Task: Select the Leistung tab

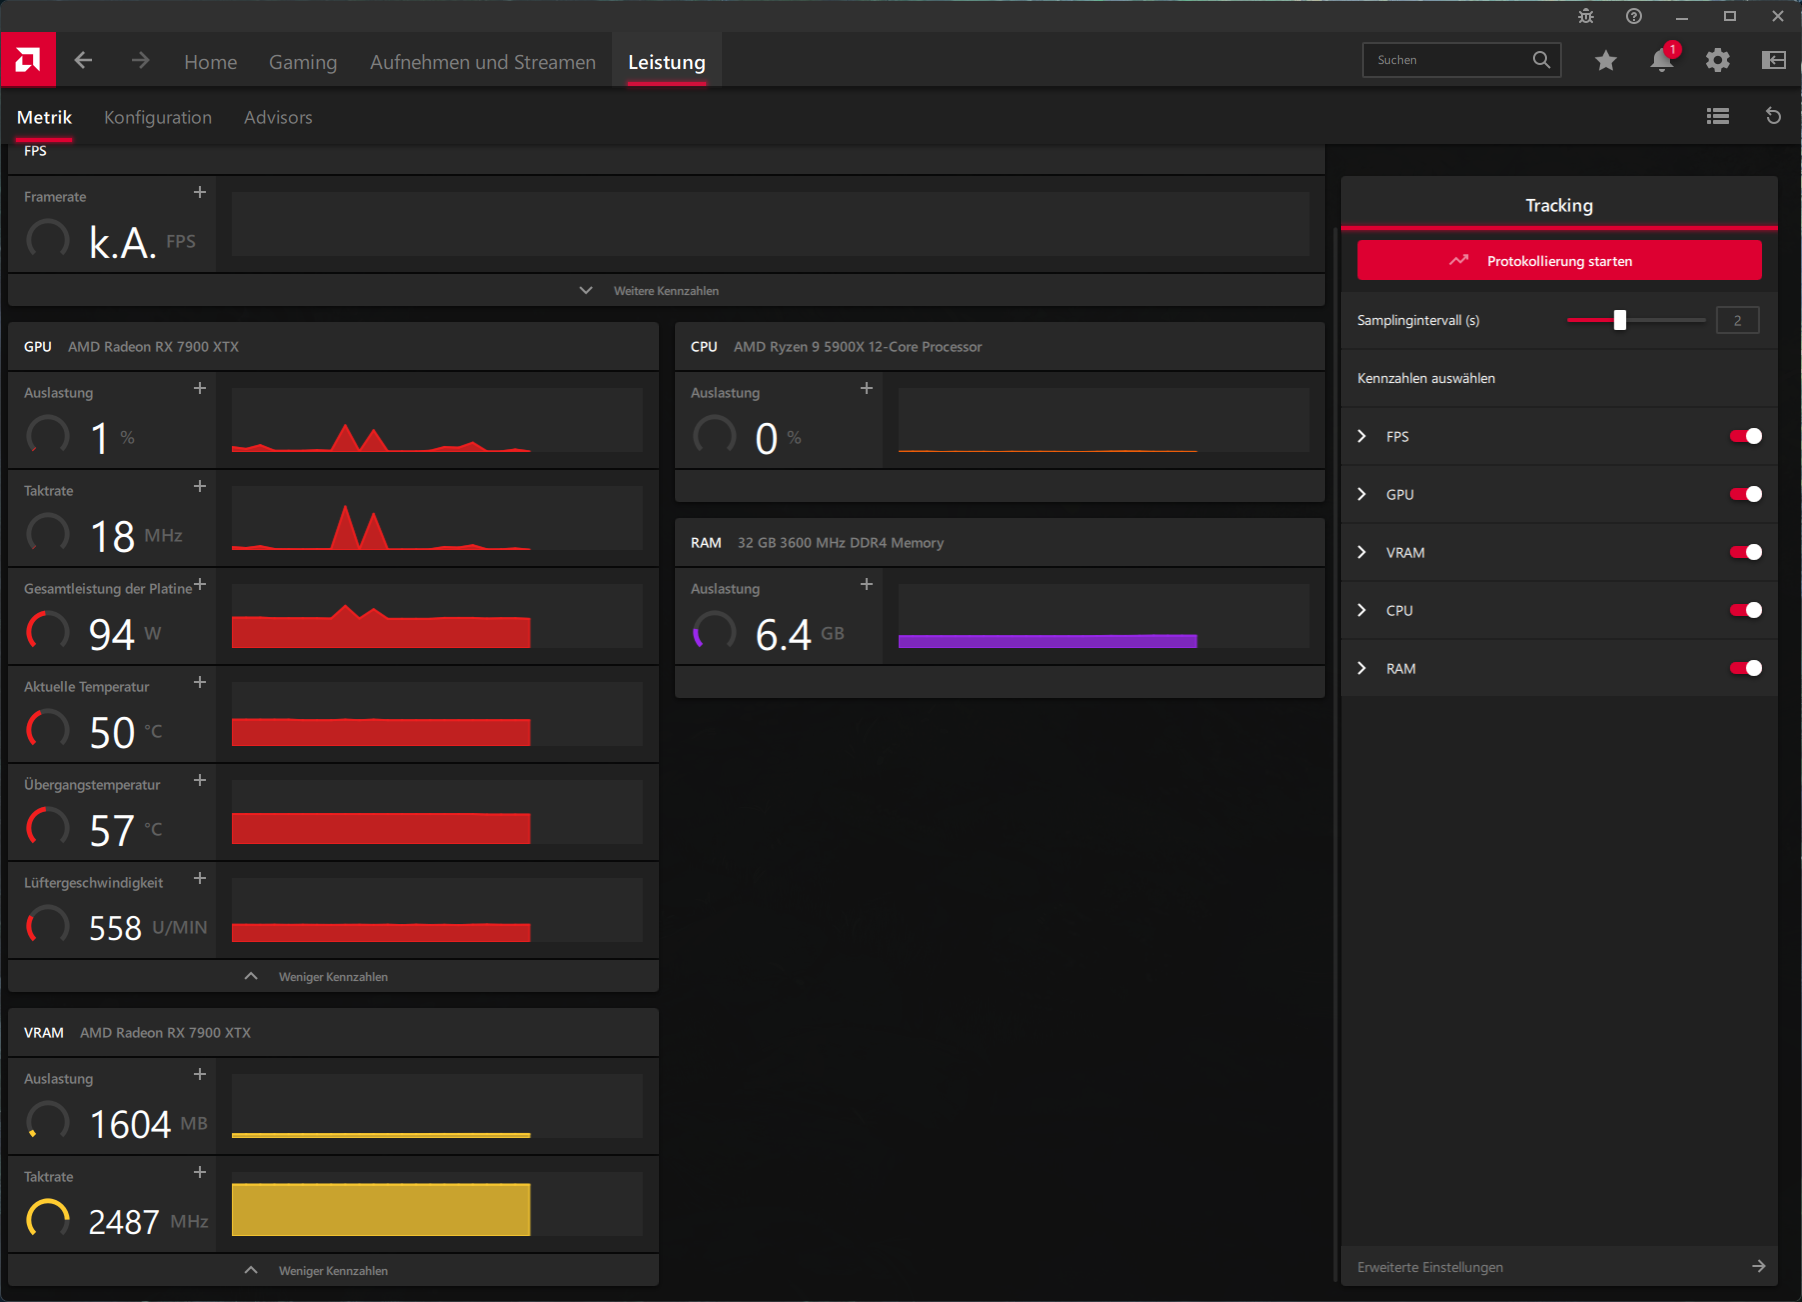Action: pyautogui.click(x=667, y=62)
